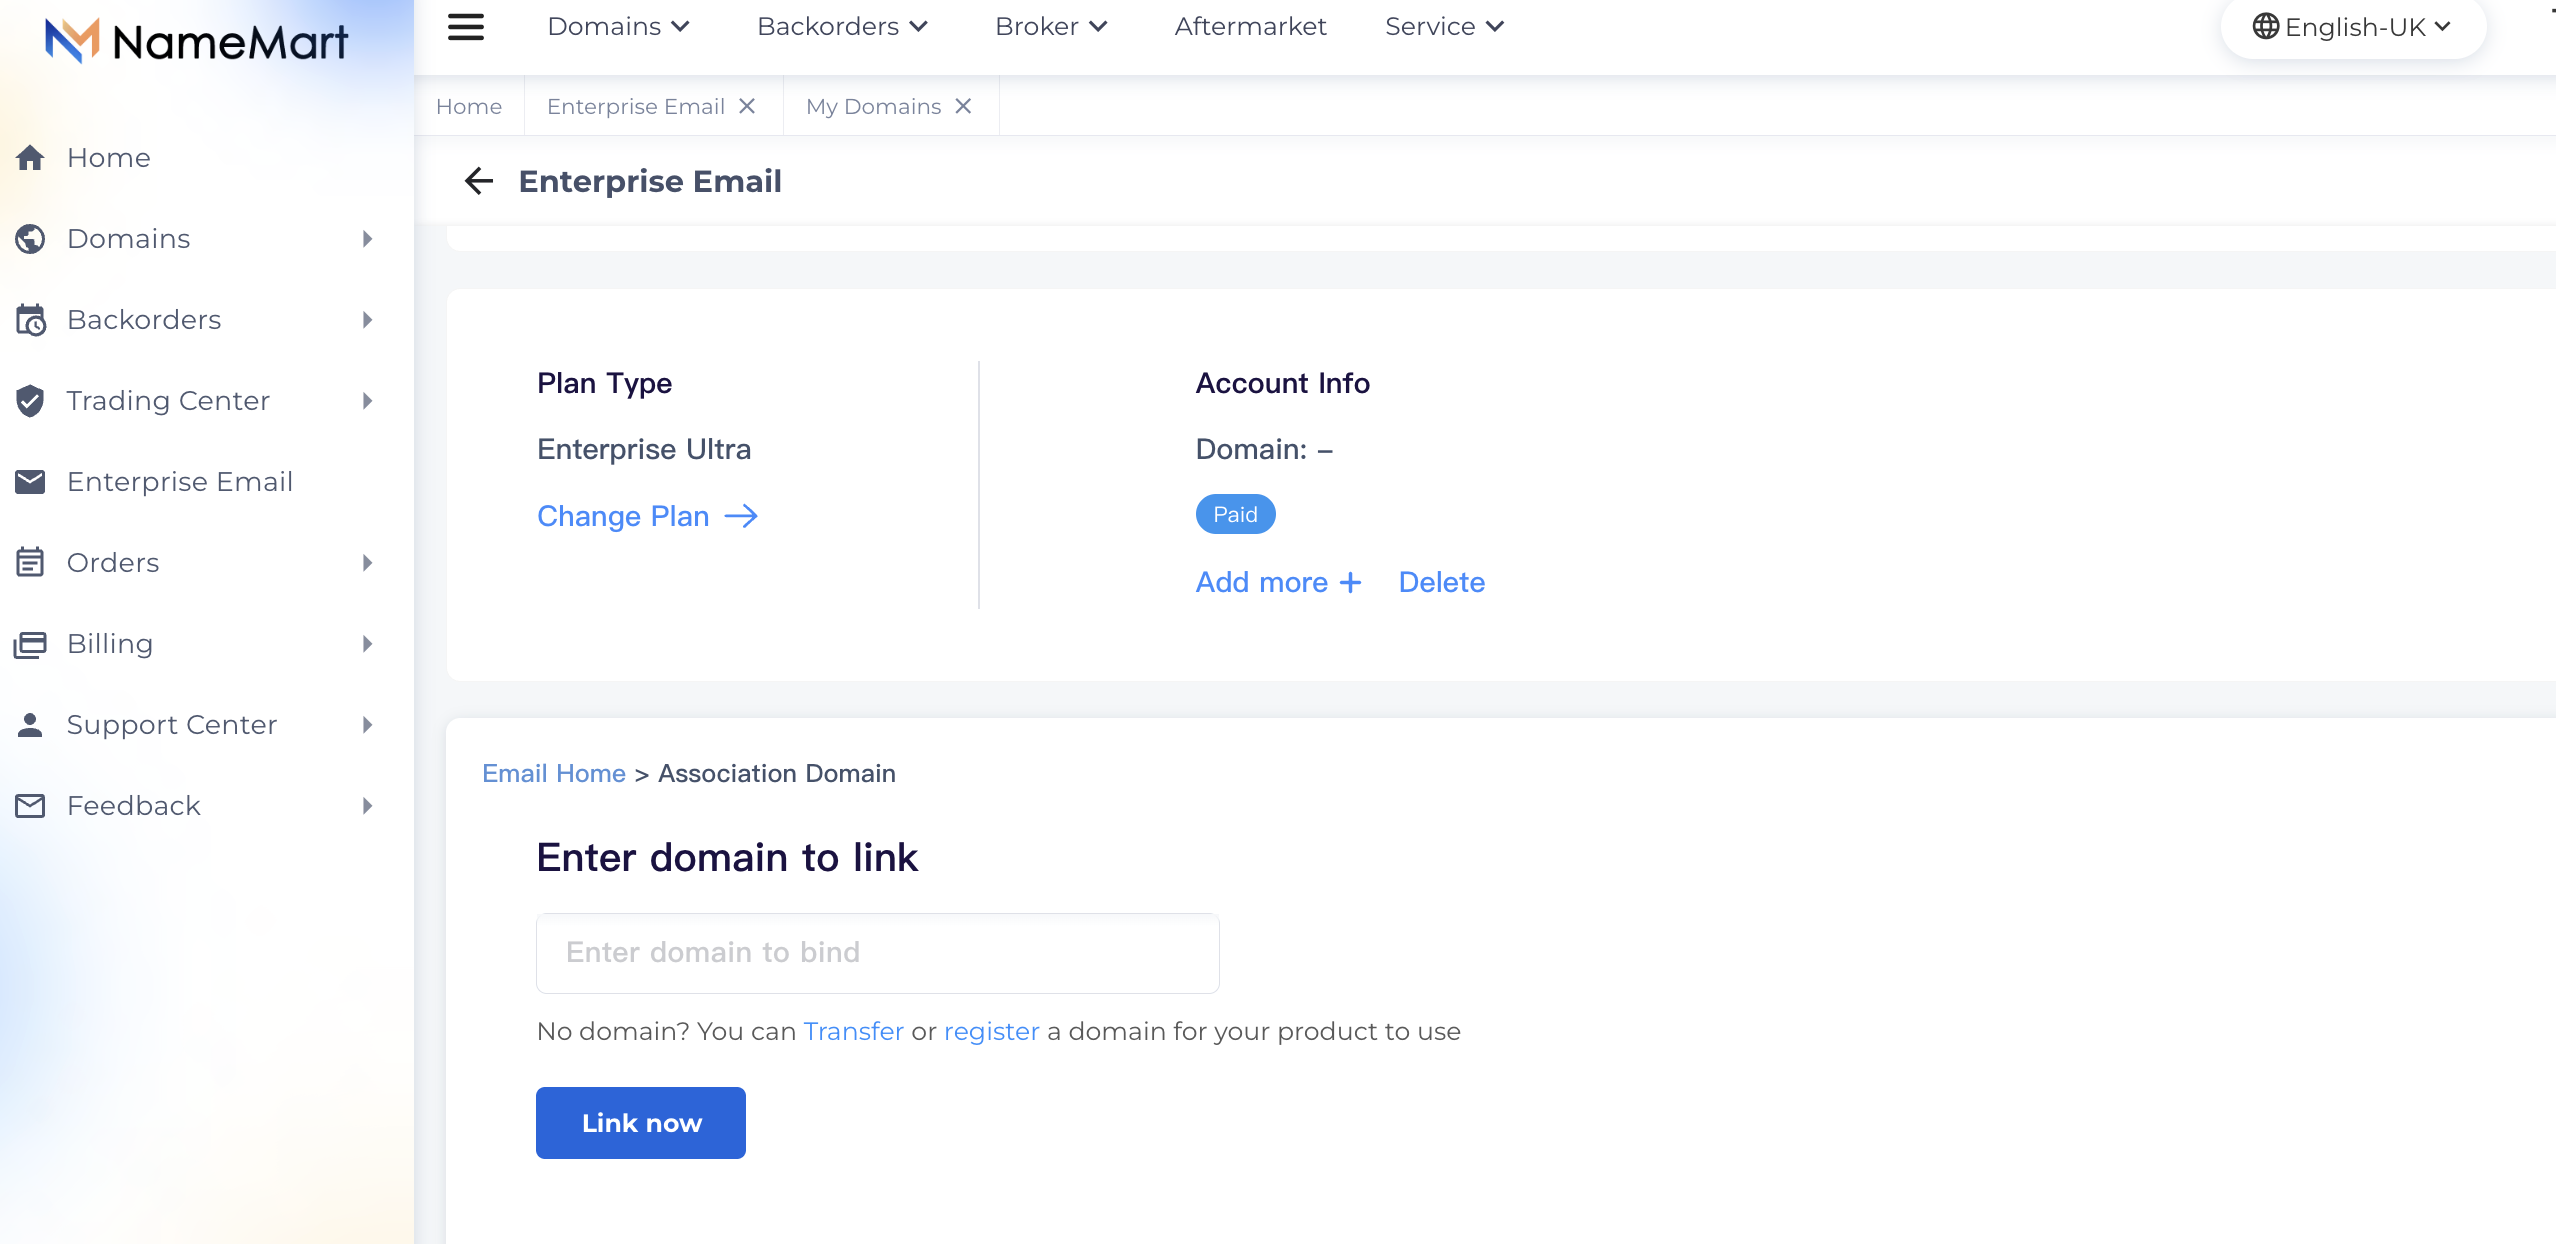This screenshot has width=2556, height=1244.
Task: Click the Backorders calendar clock icon
Action: [30, 320]
